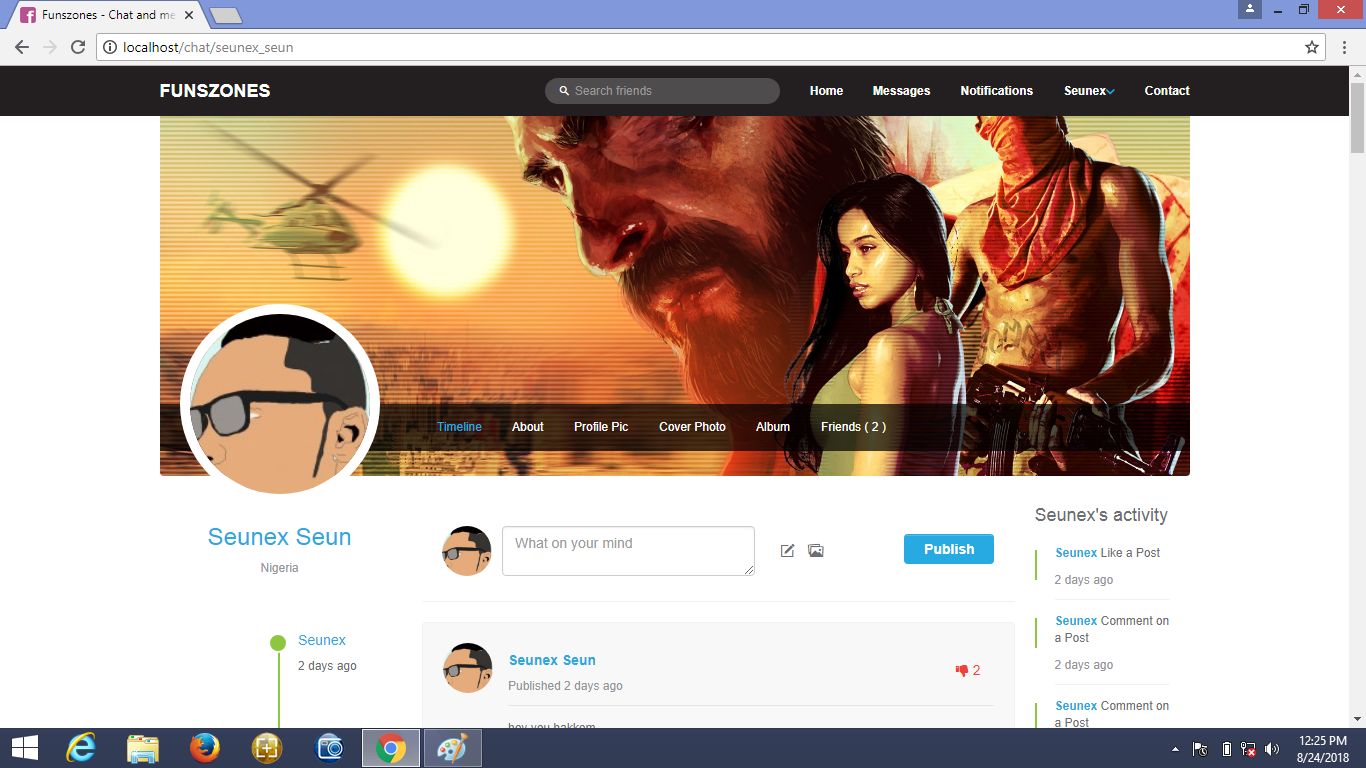1366x768 pixels.
Task: Open the Paint app in taskbar
Action: click(453, 748)
